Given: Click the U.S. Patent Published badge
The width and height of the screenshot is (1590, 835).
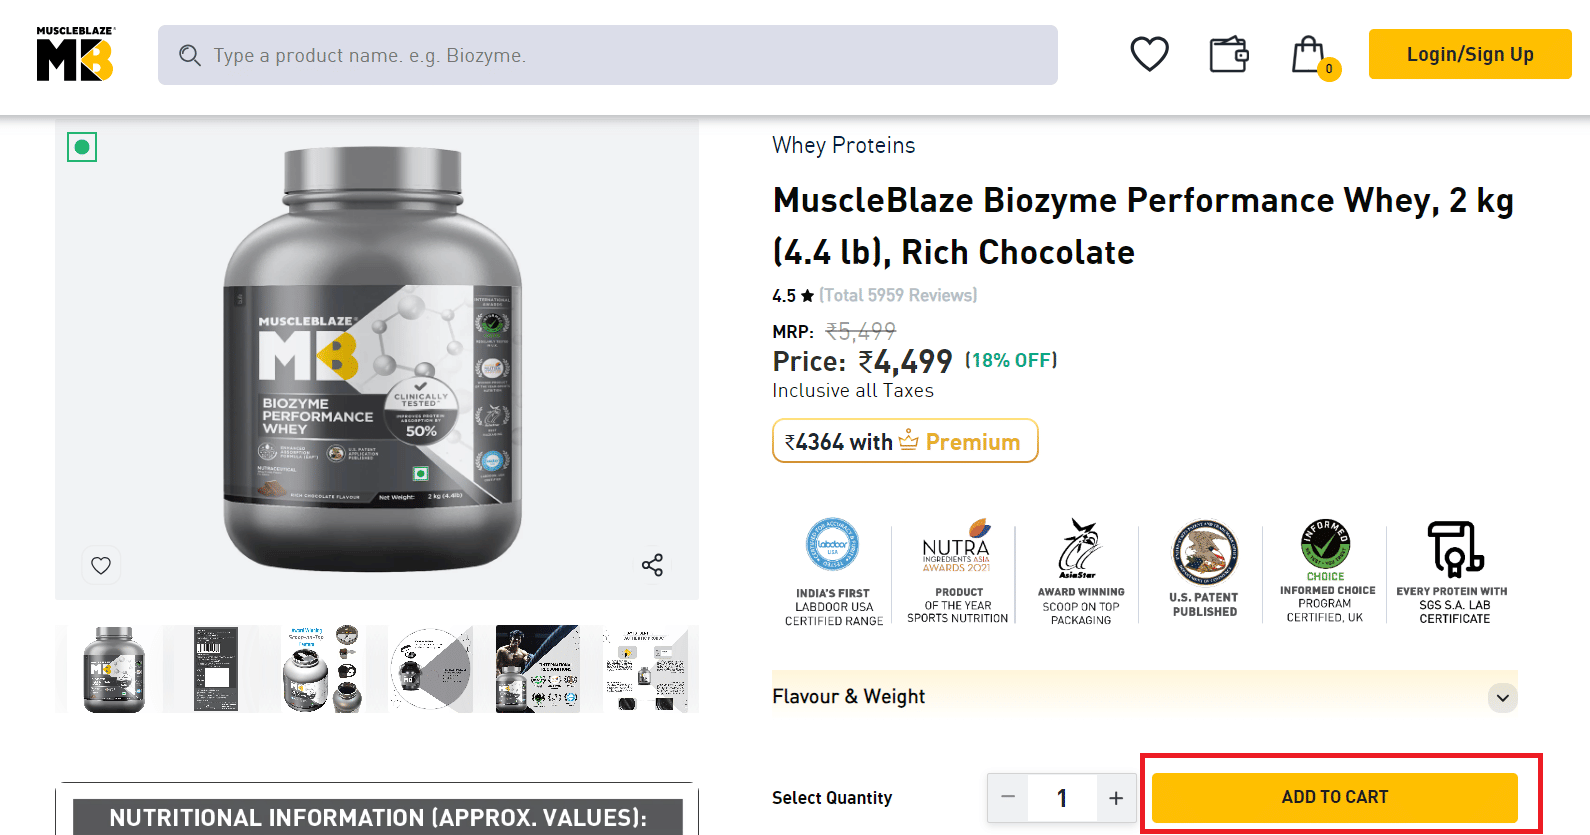Looking at the screenshot, I should point(1205,570).
